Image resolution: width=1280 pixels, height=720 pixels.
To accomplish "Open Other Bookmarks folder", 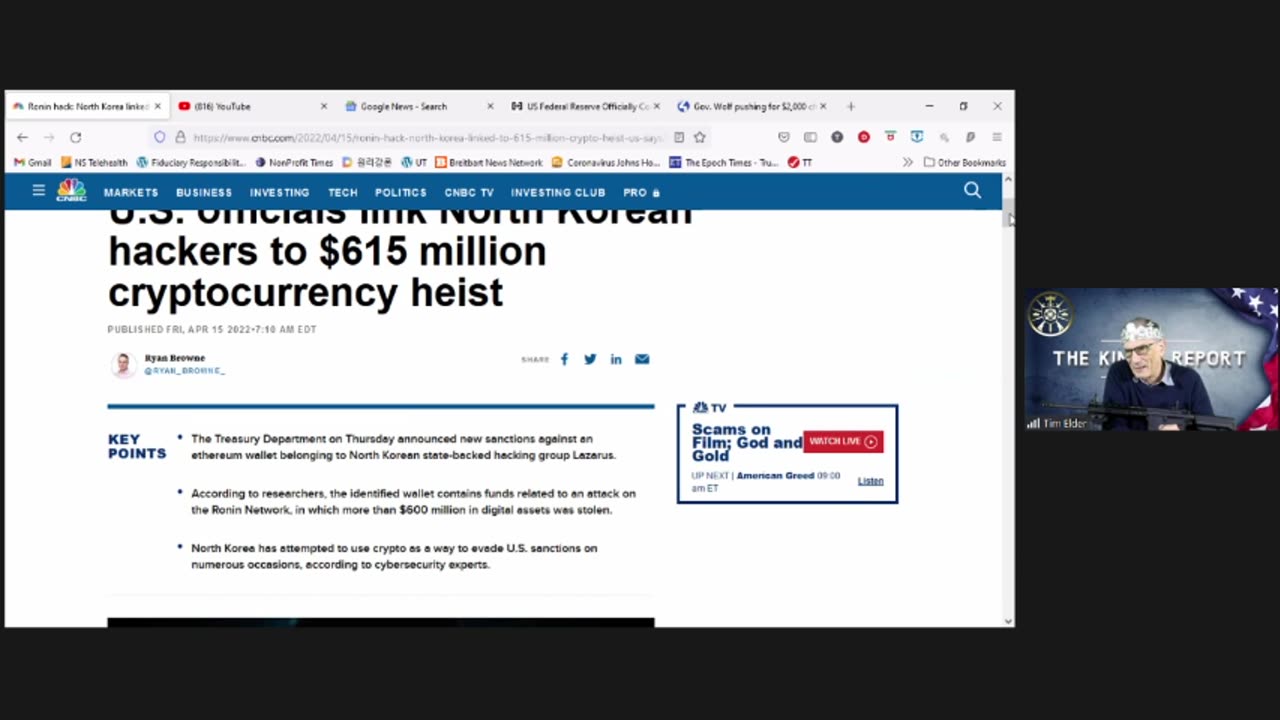I will [x=964, y=162].
